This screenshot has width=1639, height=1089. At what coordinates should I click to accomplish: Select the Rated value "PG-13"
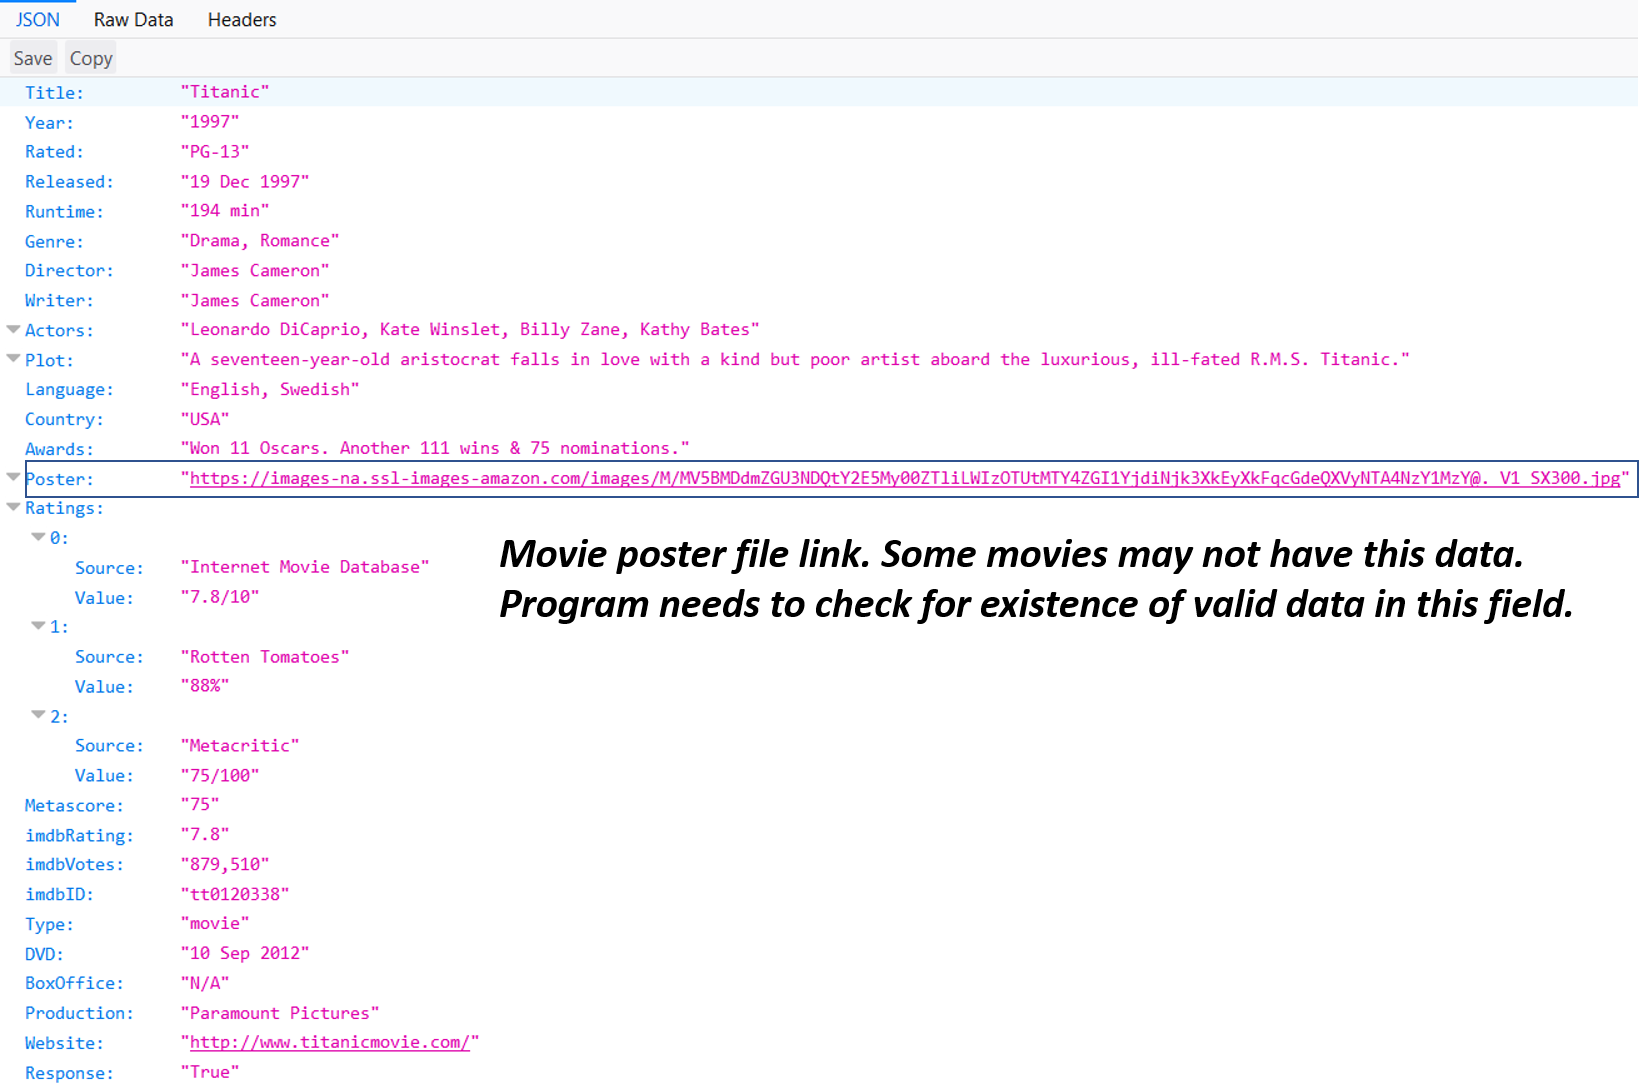pyautogui.click(x=215, y=151)
